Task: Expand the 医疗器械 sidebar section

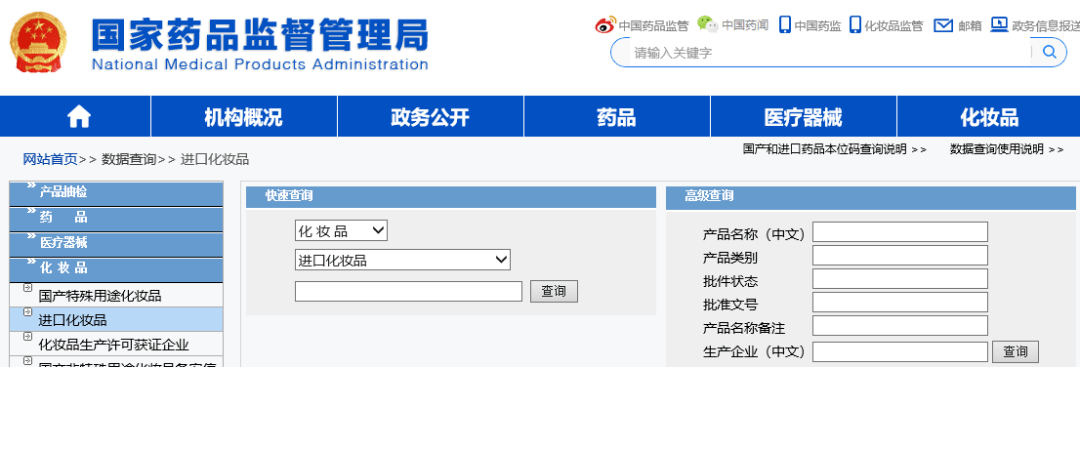Action: click(x=116, y=243)
